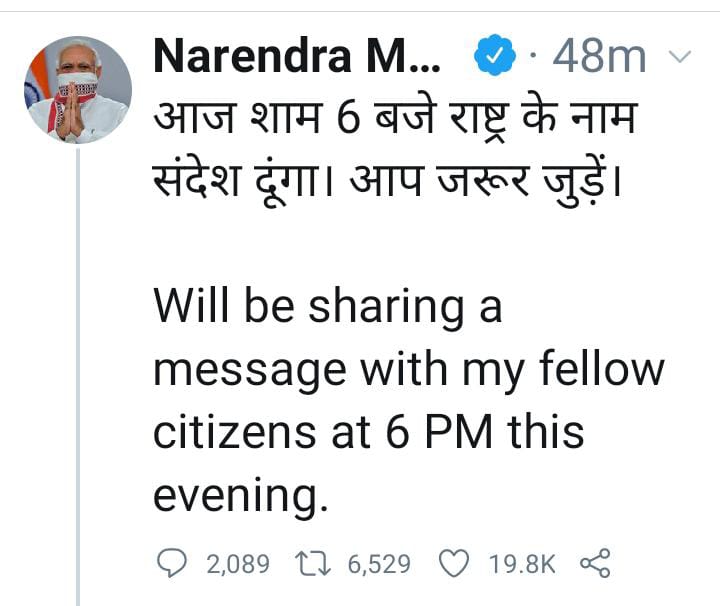Click the word 'evening.' in the tweet
This screenshot has width=720, height=606.
240,496
